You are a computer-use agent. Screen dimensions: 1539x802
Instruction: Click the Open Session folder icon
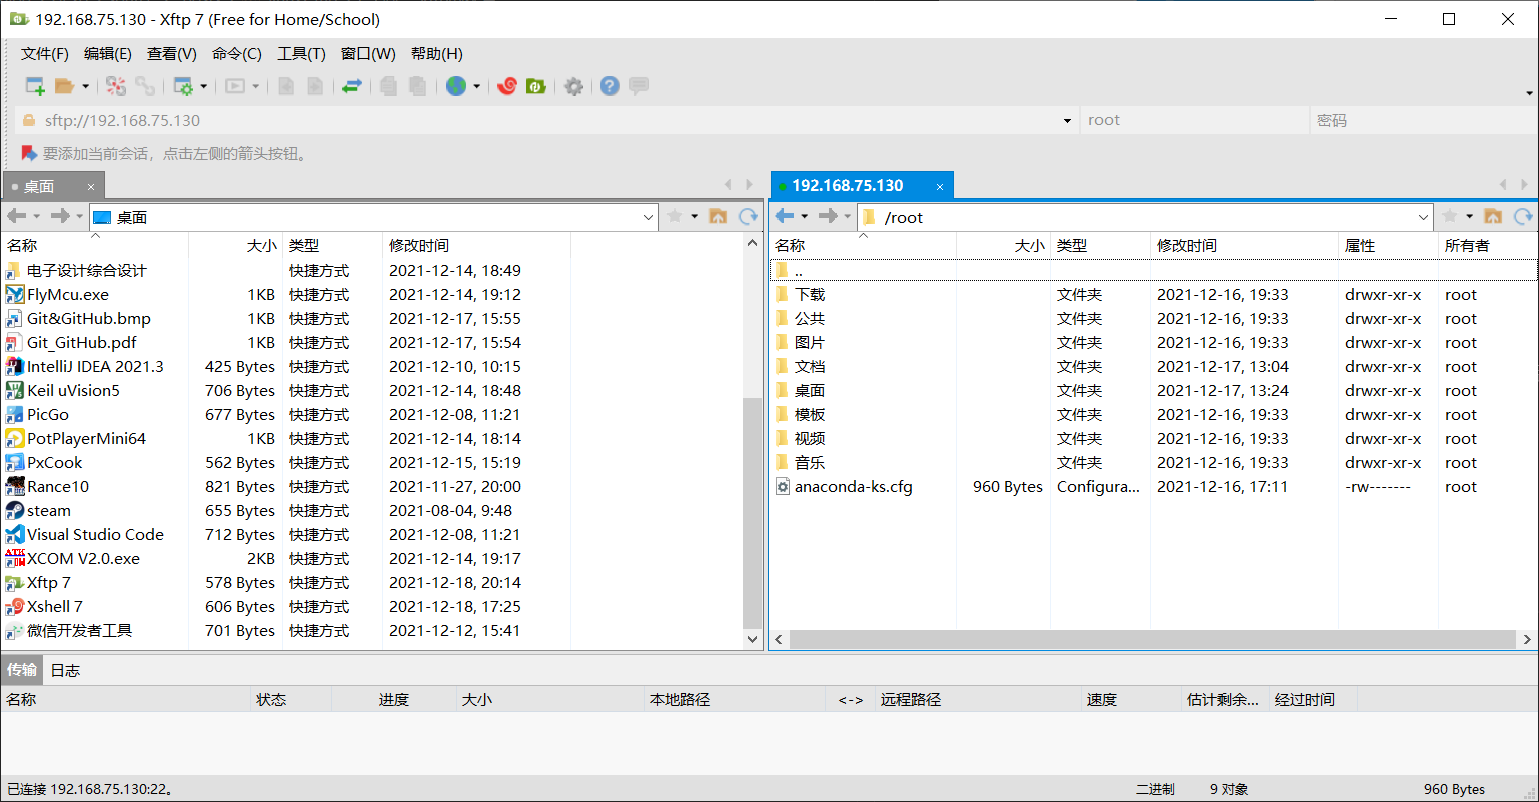tap(64, 86)
